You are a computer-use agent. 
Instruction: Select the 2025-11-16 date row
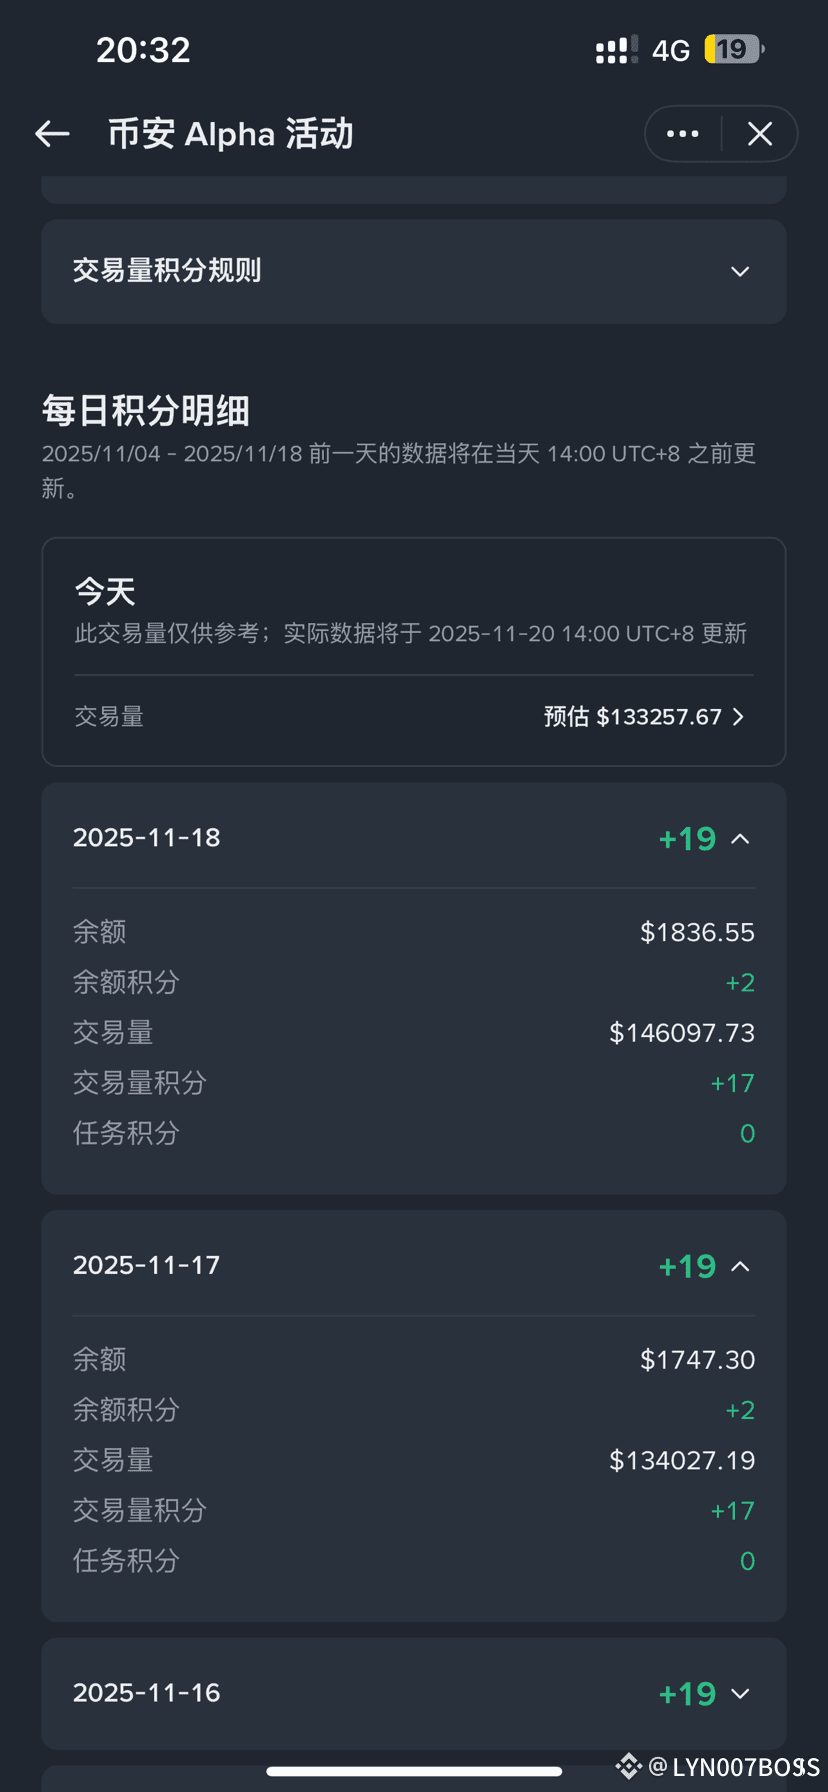click(x=414, y=1693)
